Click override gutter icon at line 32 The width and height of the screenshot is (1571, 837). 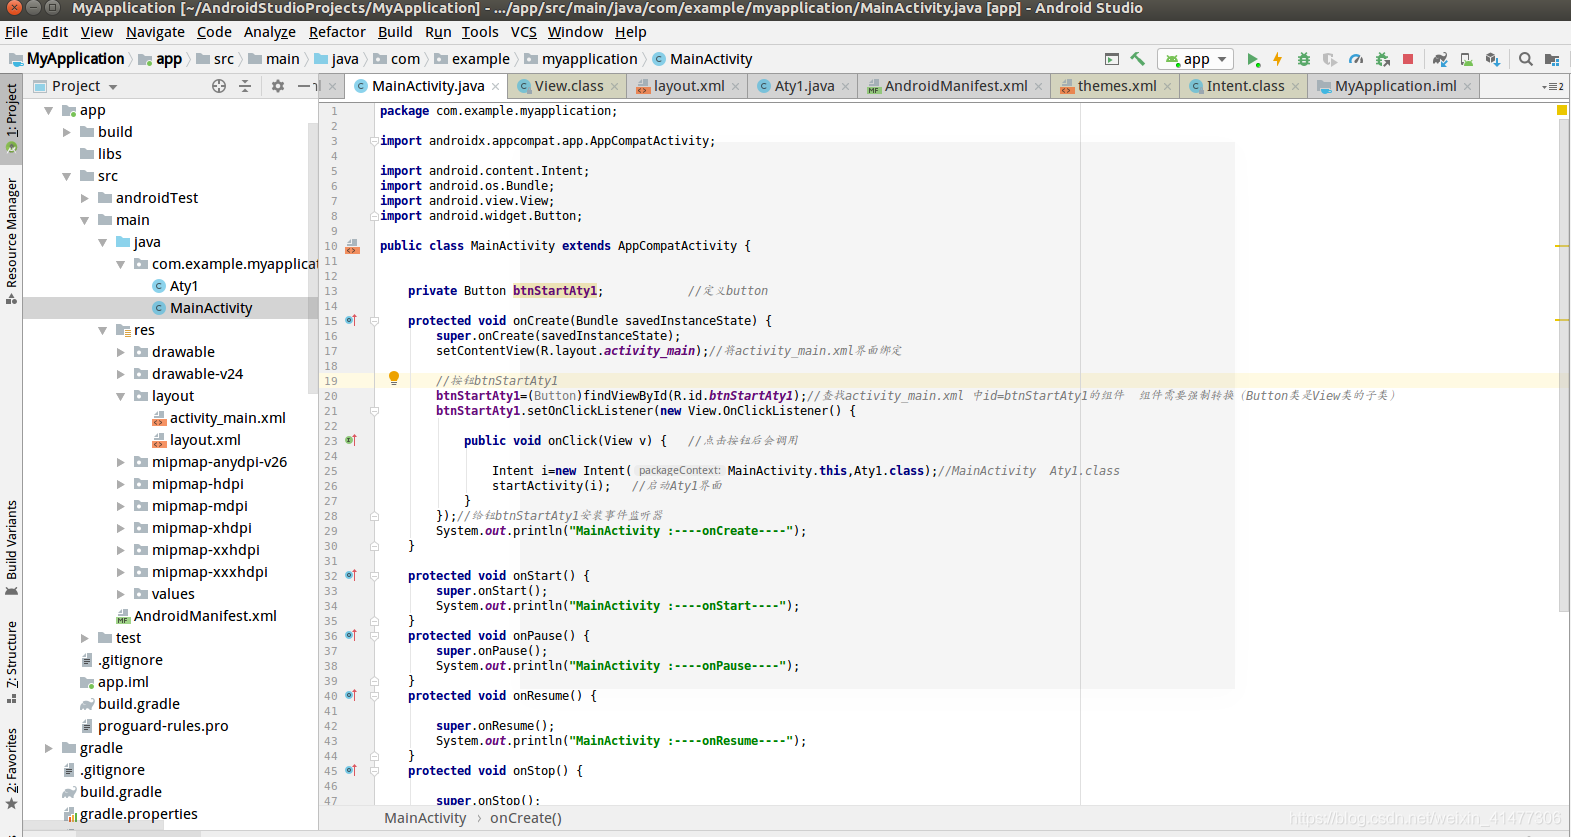click(351, 575)
